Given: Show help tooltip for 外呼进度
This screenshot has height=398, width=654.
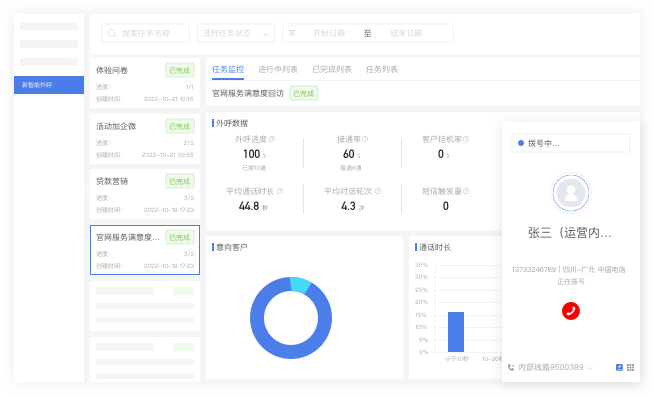Looking at the screenshot, I should click(272, 139).
